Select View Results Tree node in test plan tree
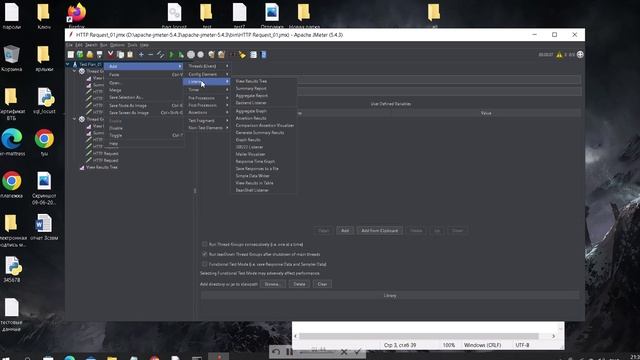Screen dimensions: 640x360 (102, 167)
